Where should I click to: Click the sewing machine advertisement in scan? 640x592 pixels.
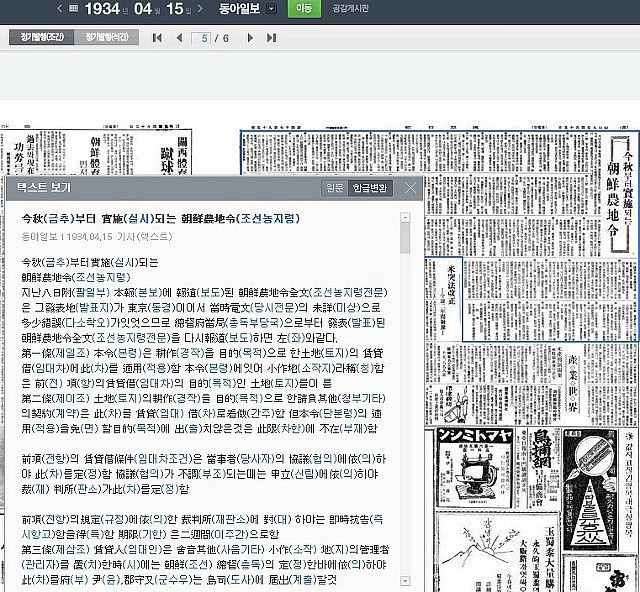click(473, 467)
